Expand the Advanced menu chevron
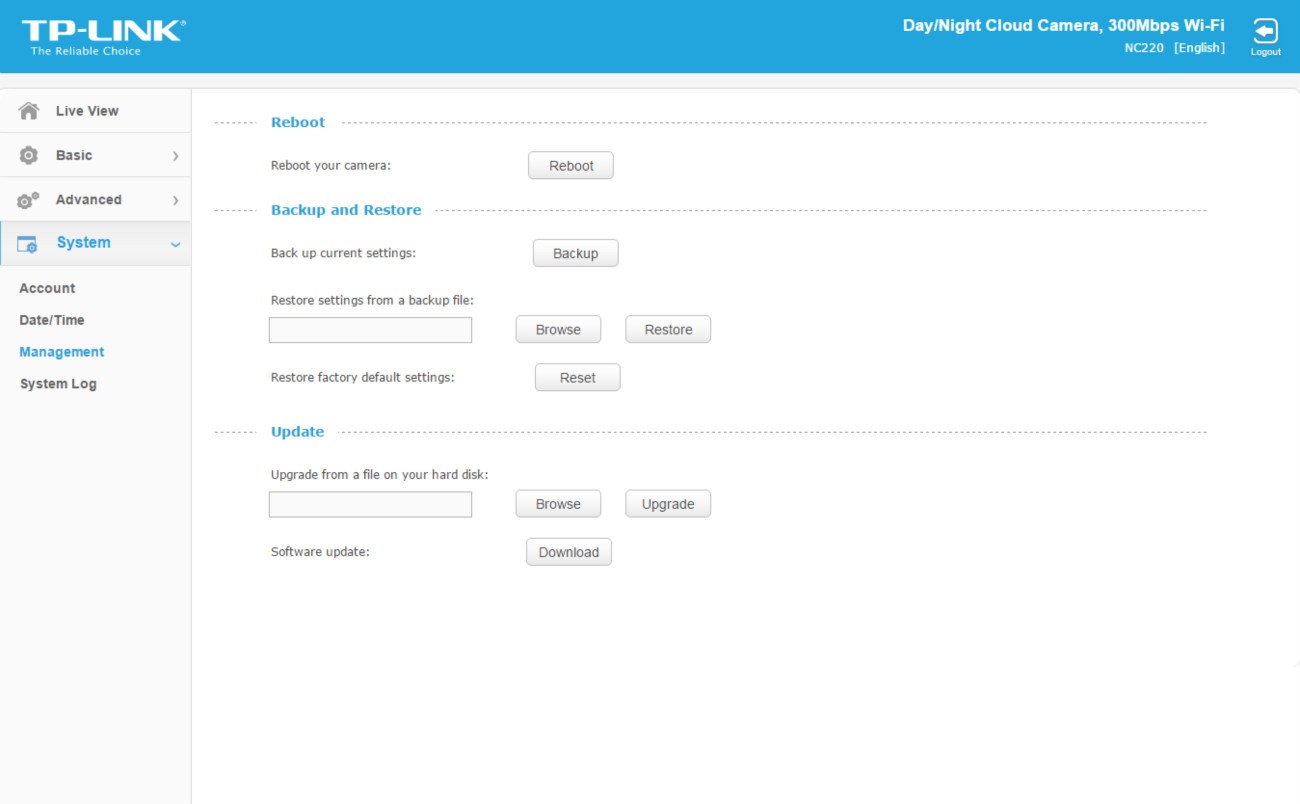1300x804 pixels. point(175,200)
